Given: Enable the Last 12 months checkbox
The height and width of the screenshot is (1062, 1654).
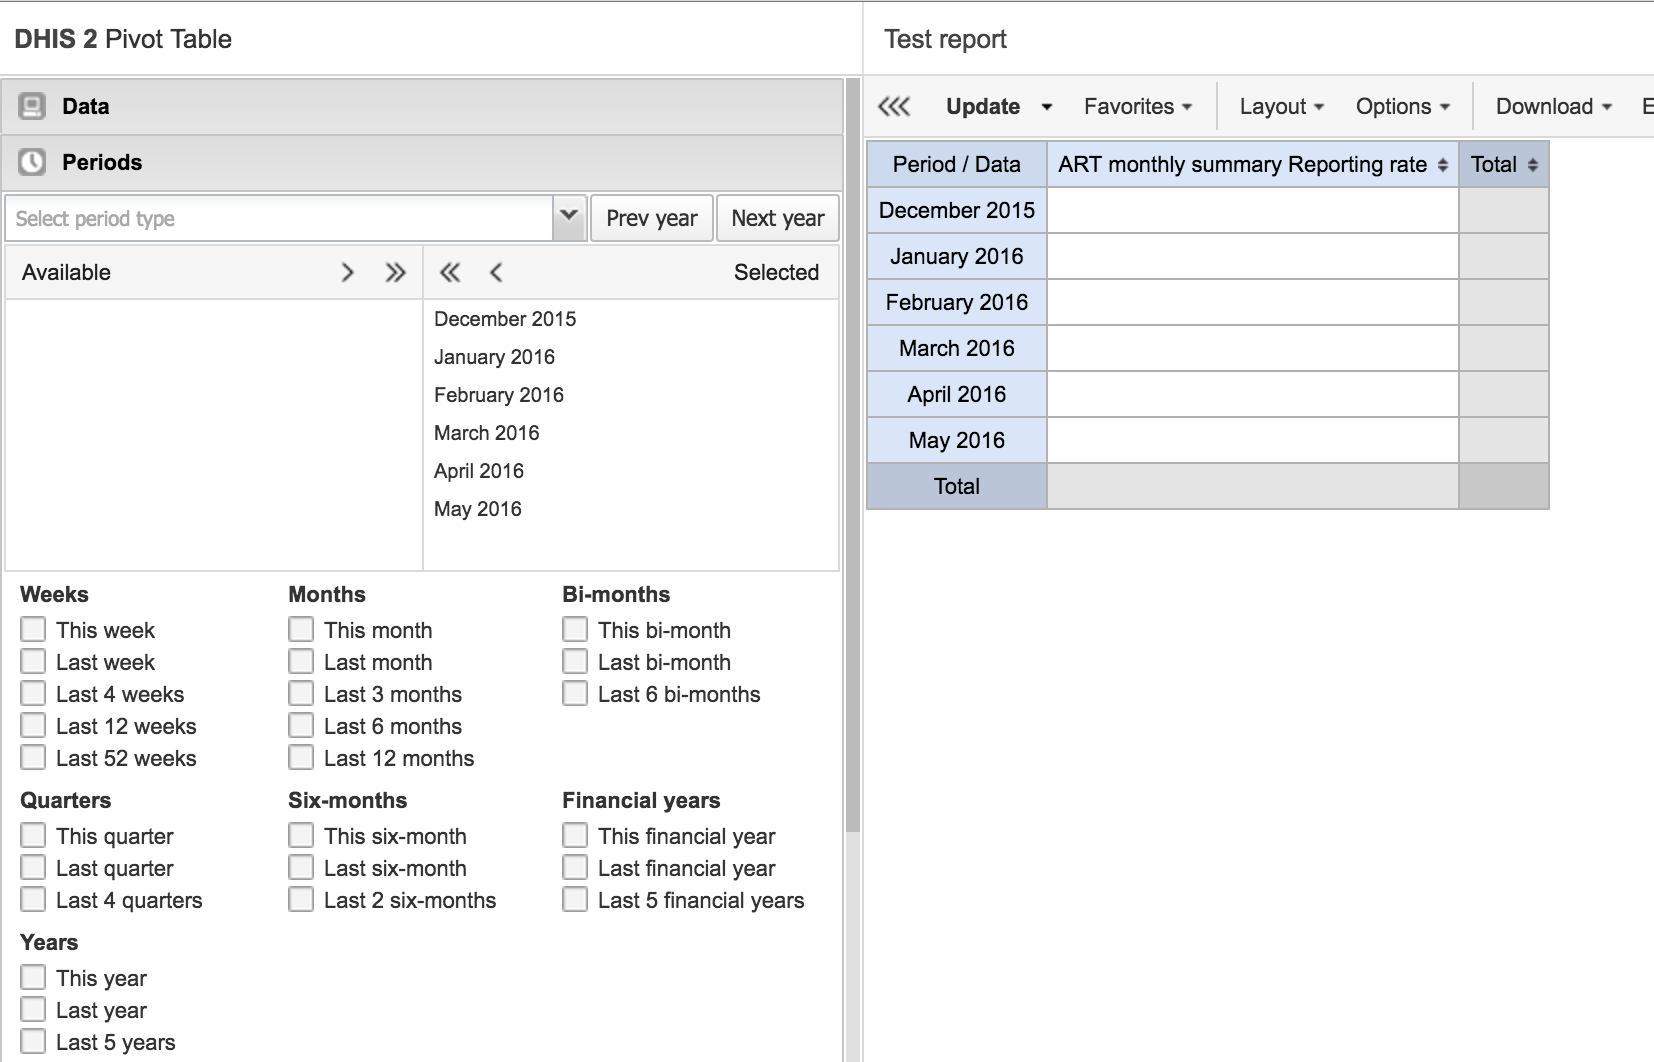Looking at the screenshot, I should [x=301, y=758].
